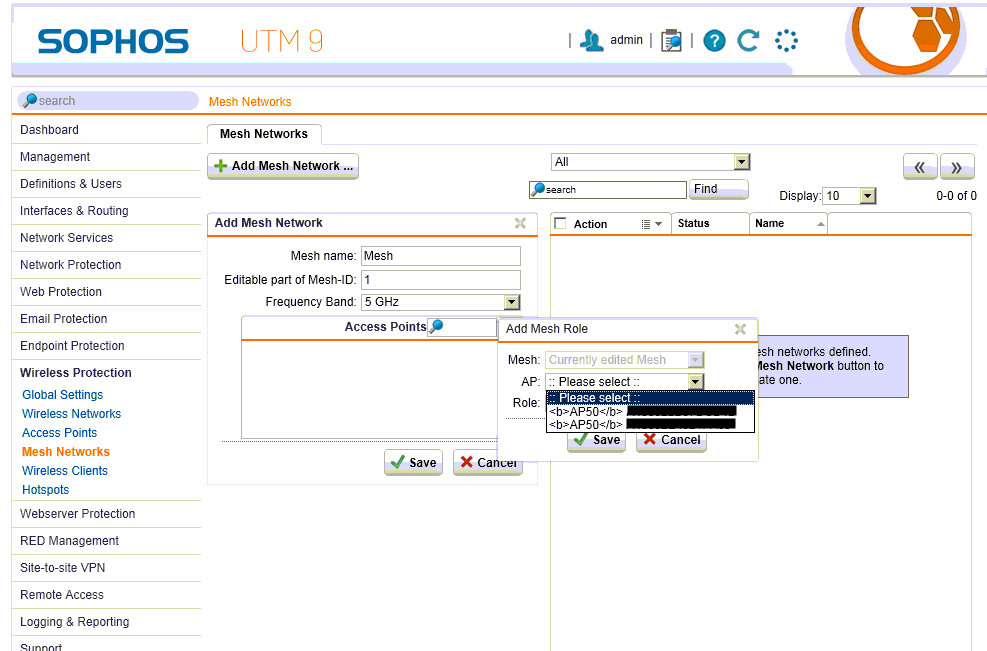Click the magnifier next to Access Points
This screenshot has width=987, height=651.
436,326
